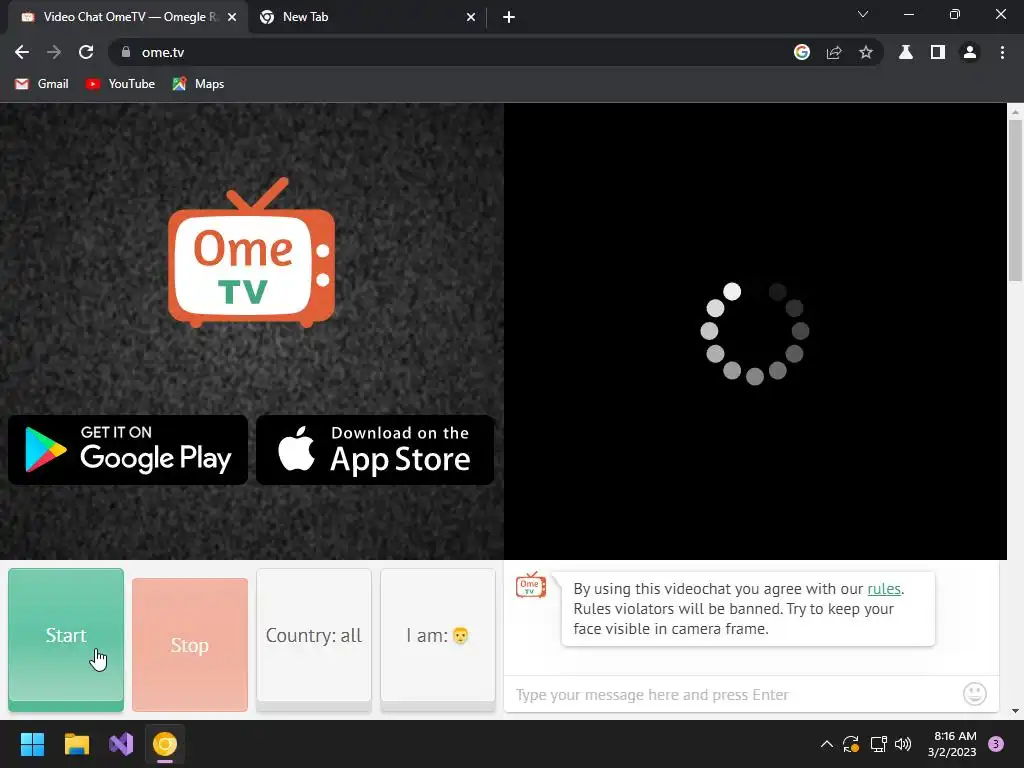Image resolution: width=1024 pixels, height=768 pixels.
Task: Close the Video Chat OmeTV tab
Action: click(x=232, y=17)
